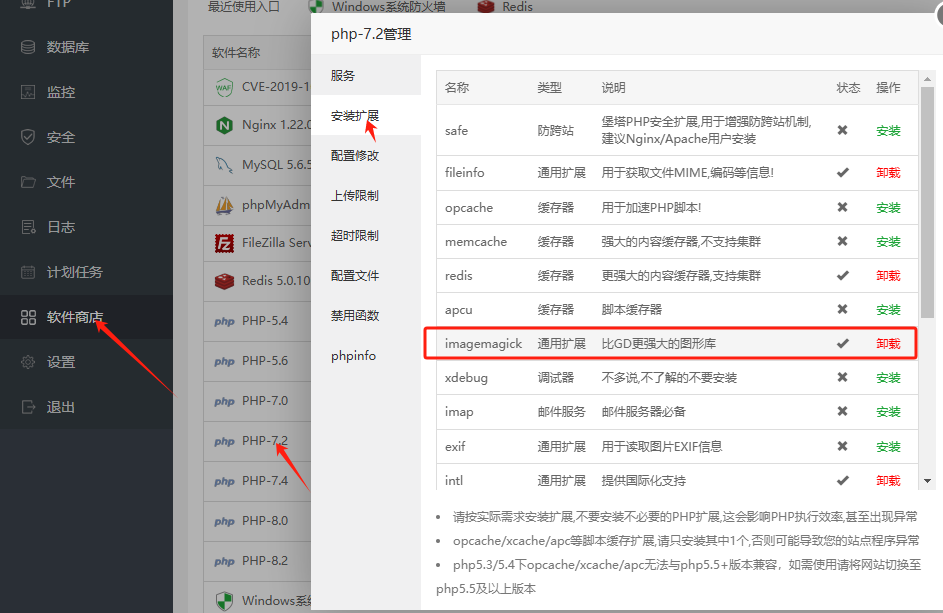The height and width of the screenshot is (613, 943).
Task: Click the imagemagick name cell
Action: [484, 343]
